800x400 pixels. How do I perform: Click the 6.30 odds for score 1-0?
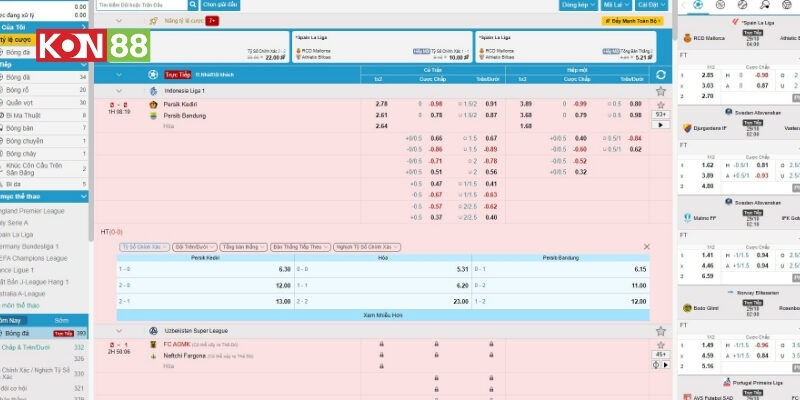click(284, 269)
